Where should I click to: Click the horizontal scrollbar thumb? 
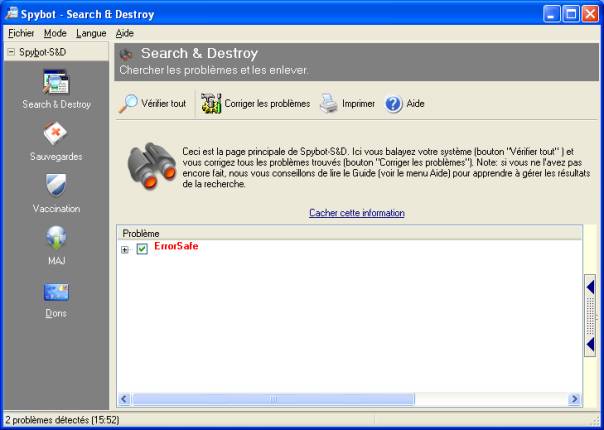(273, 399)
